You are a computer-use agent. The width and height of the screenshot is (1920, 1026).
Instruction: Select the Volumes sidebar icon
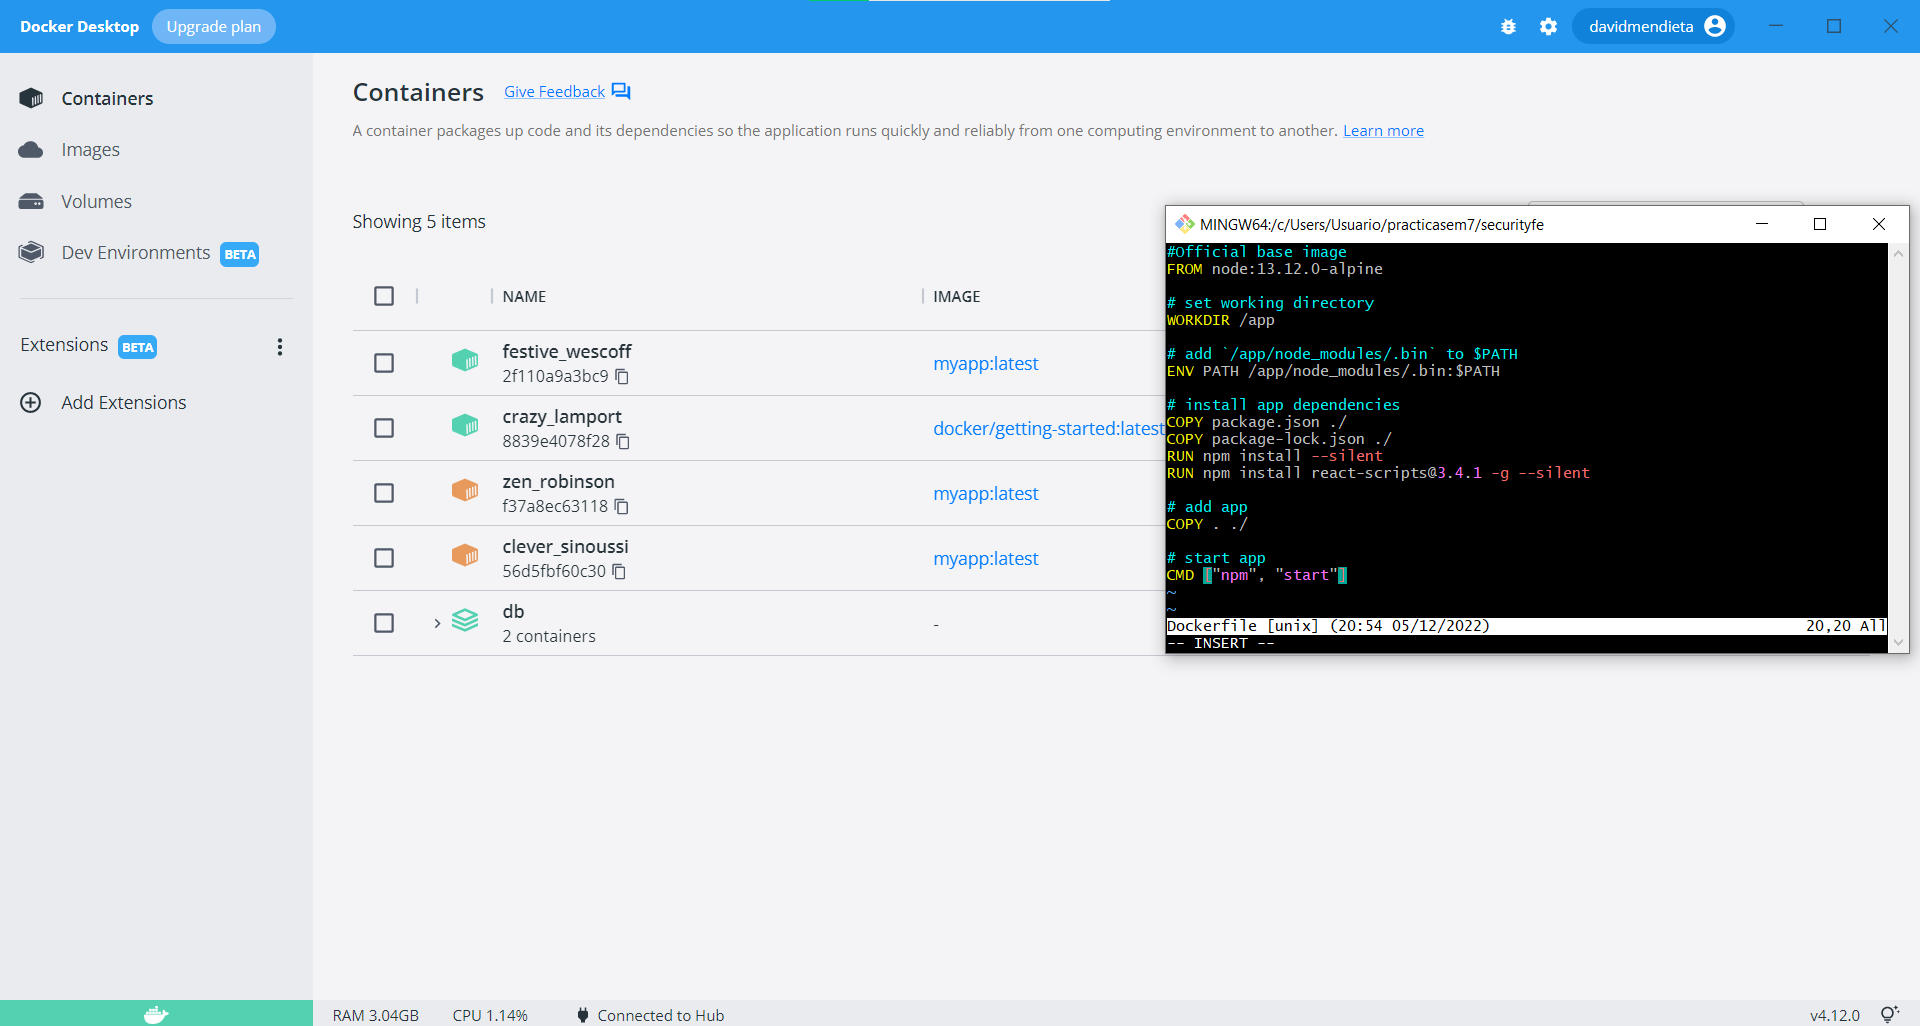click(31, 201)
